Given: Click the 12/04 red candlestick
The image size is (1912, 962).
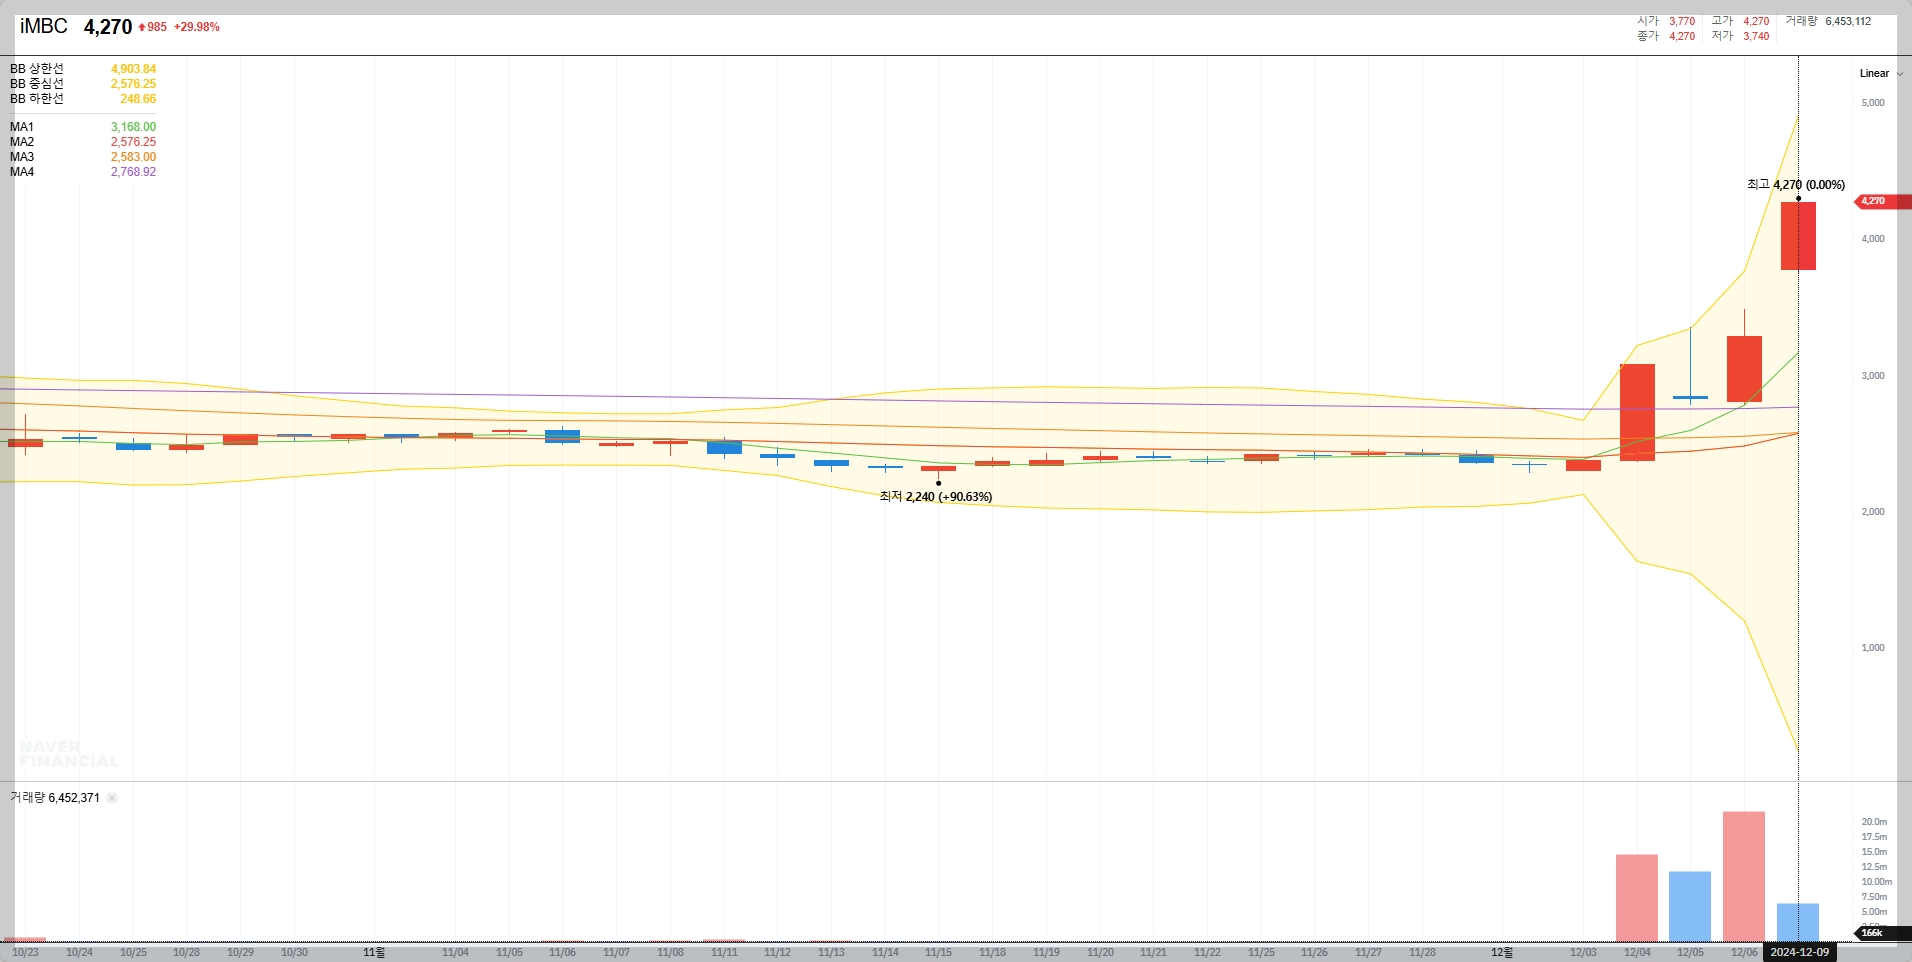Looking at the screenshot, I should 1637,412.
